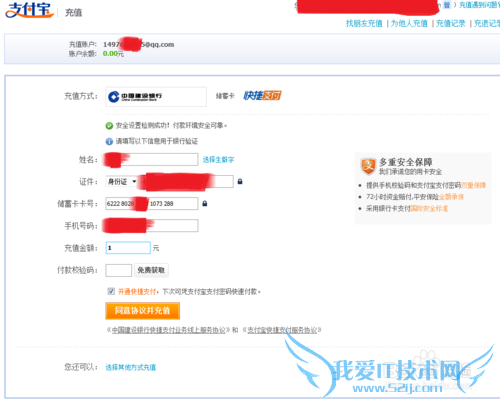Click the orange security shield icon
The height and width of the screenshot is (403, 500).
pos(368,166)
